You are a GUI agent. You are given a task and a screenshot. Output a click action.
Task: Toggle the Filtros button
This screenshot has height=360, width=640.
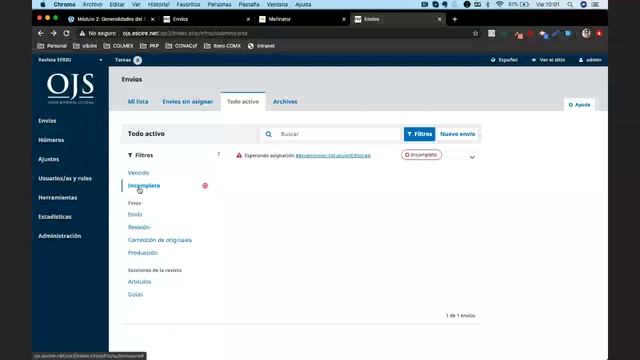pos(419,134)
